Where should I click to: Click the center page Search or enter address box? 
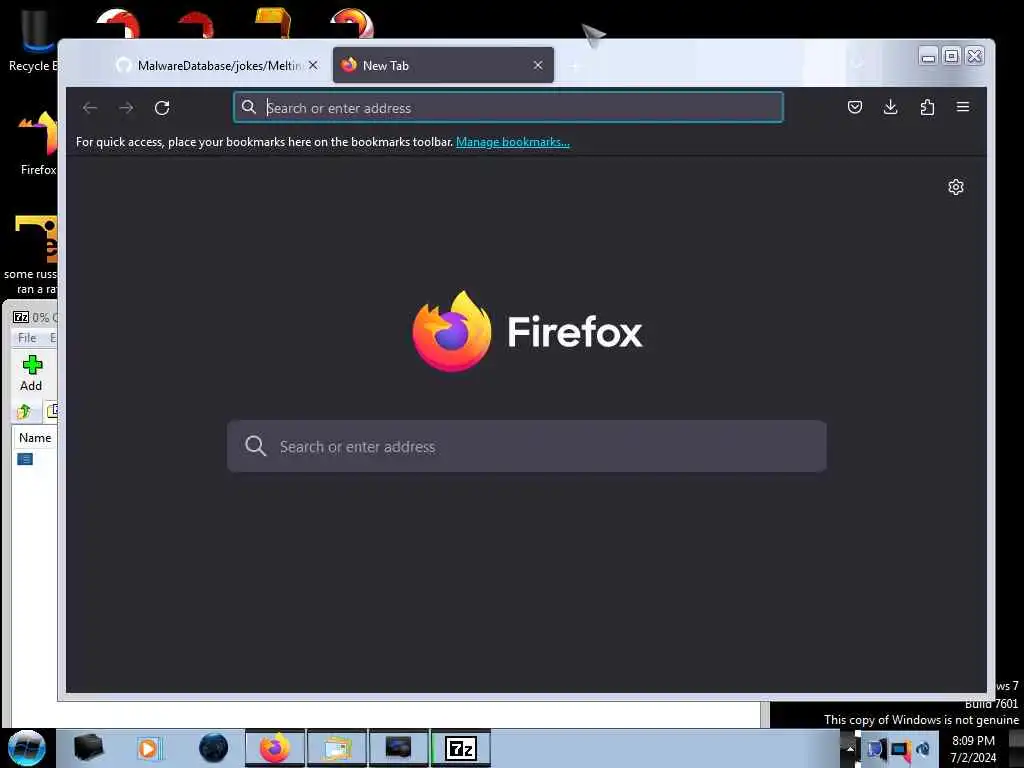tap(526, 446)
